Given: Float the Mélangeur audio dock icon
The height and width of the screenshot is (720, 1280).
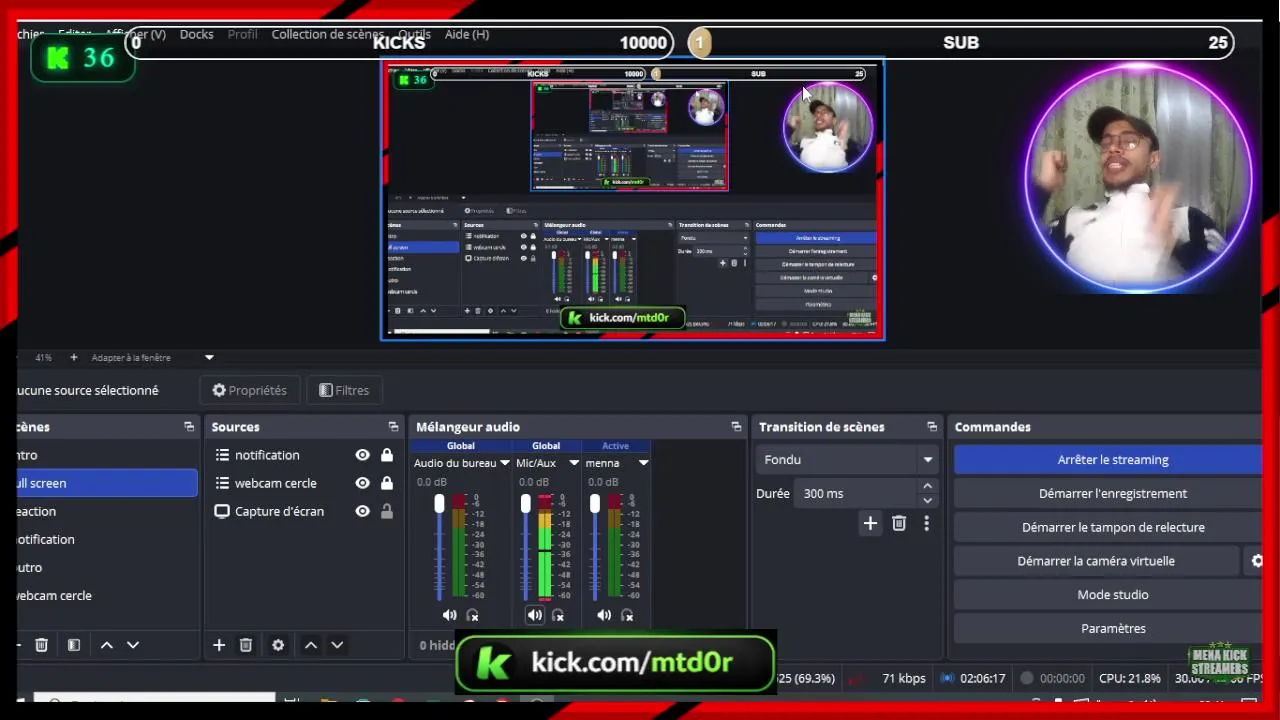Looking at the screenshot, I should point(736,427).
